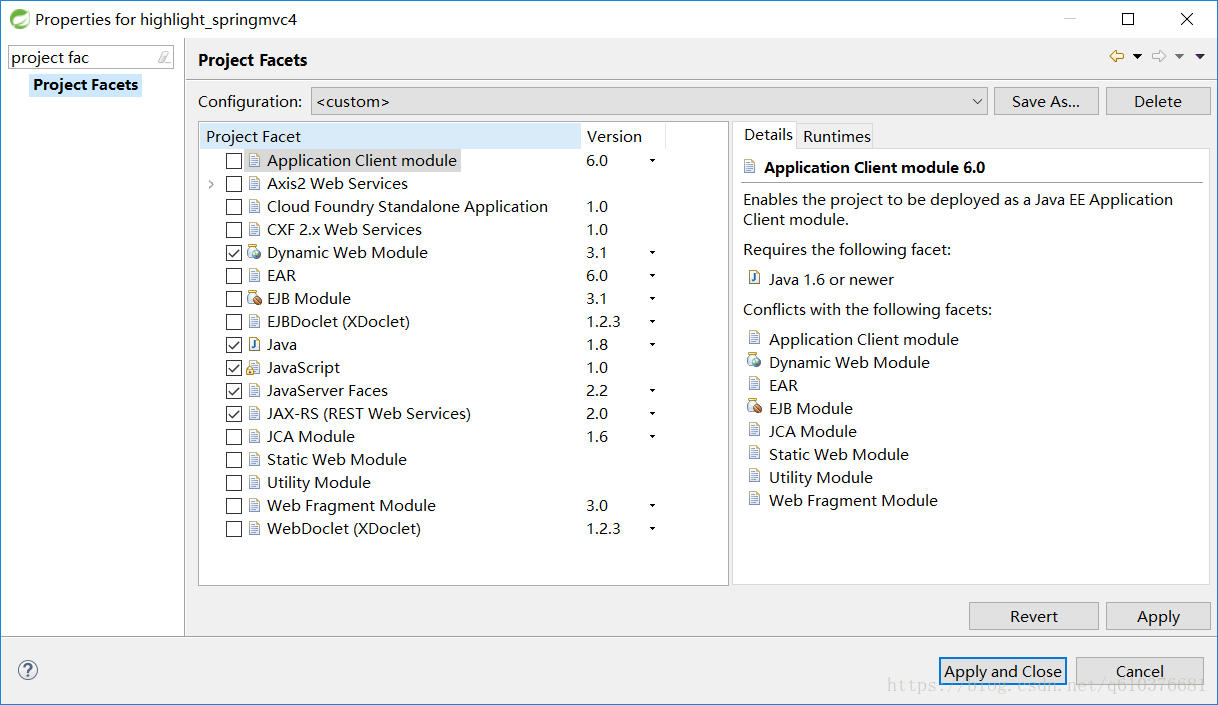Image resolution: width=1218 pixels, height=705 pixels.
Task: Open the back history dropdown arrow
Action: (1137, 57)
